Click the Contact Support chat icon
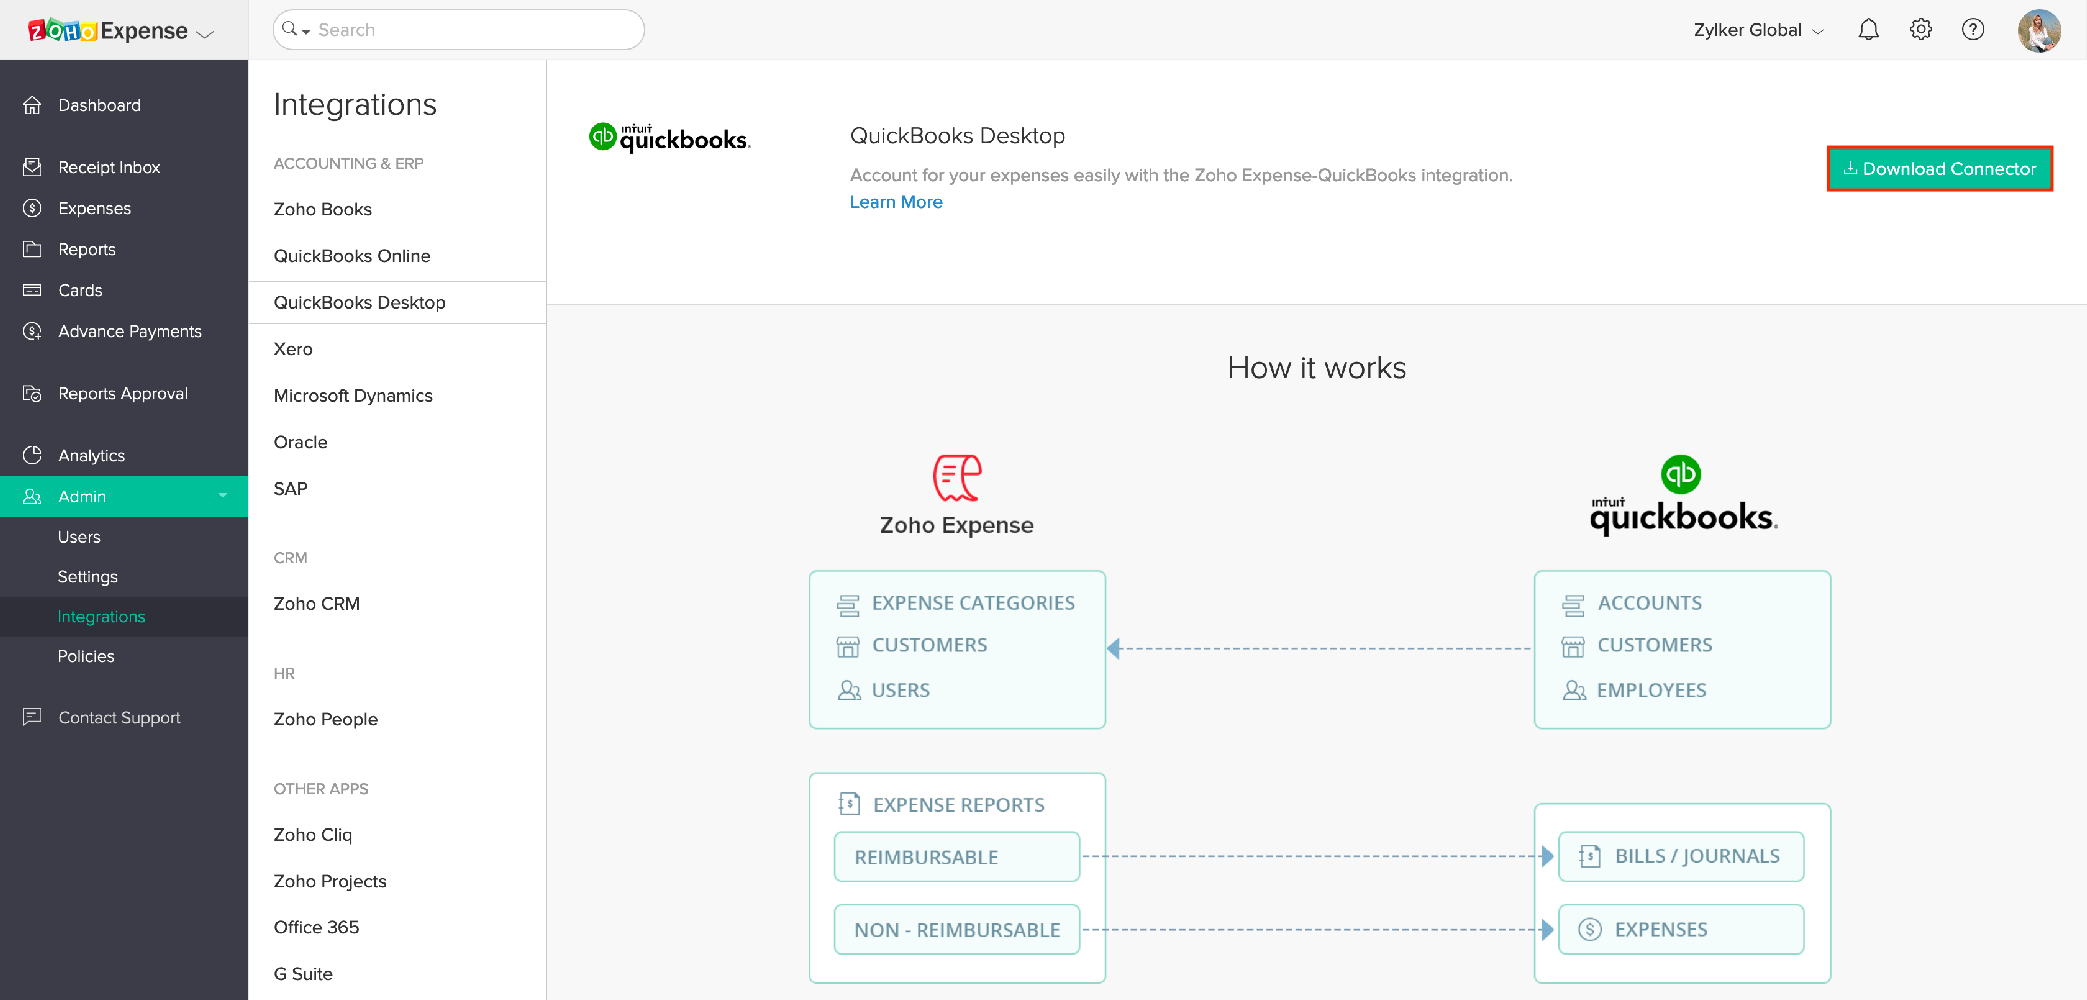 [x=32, y=717]
